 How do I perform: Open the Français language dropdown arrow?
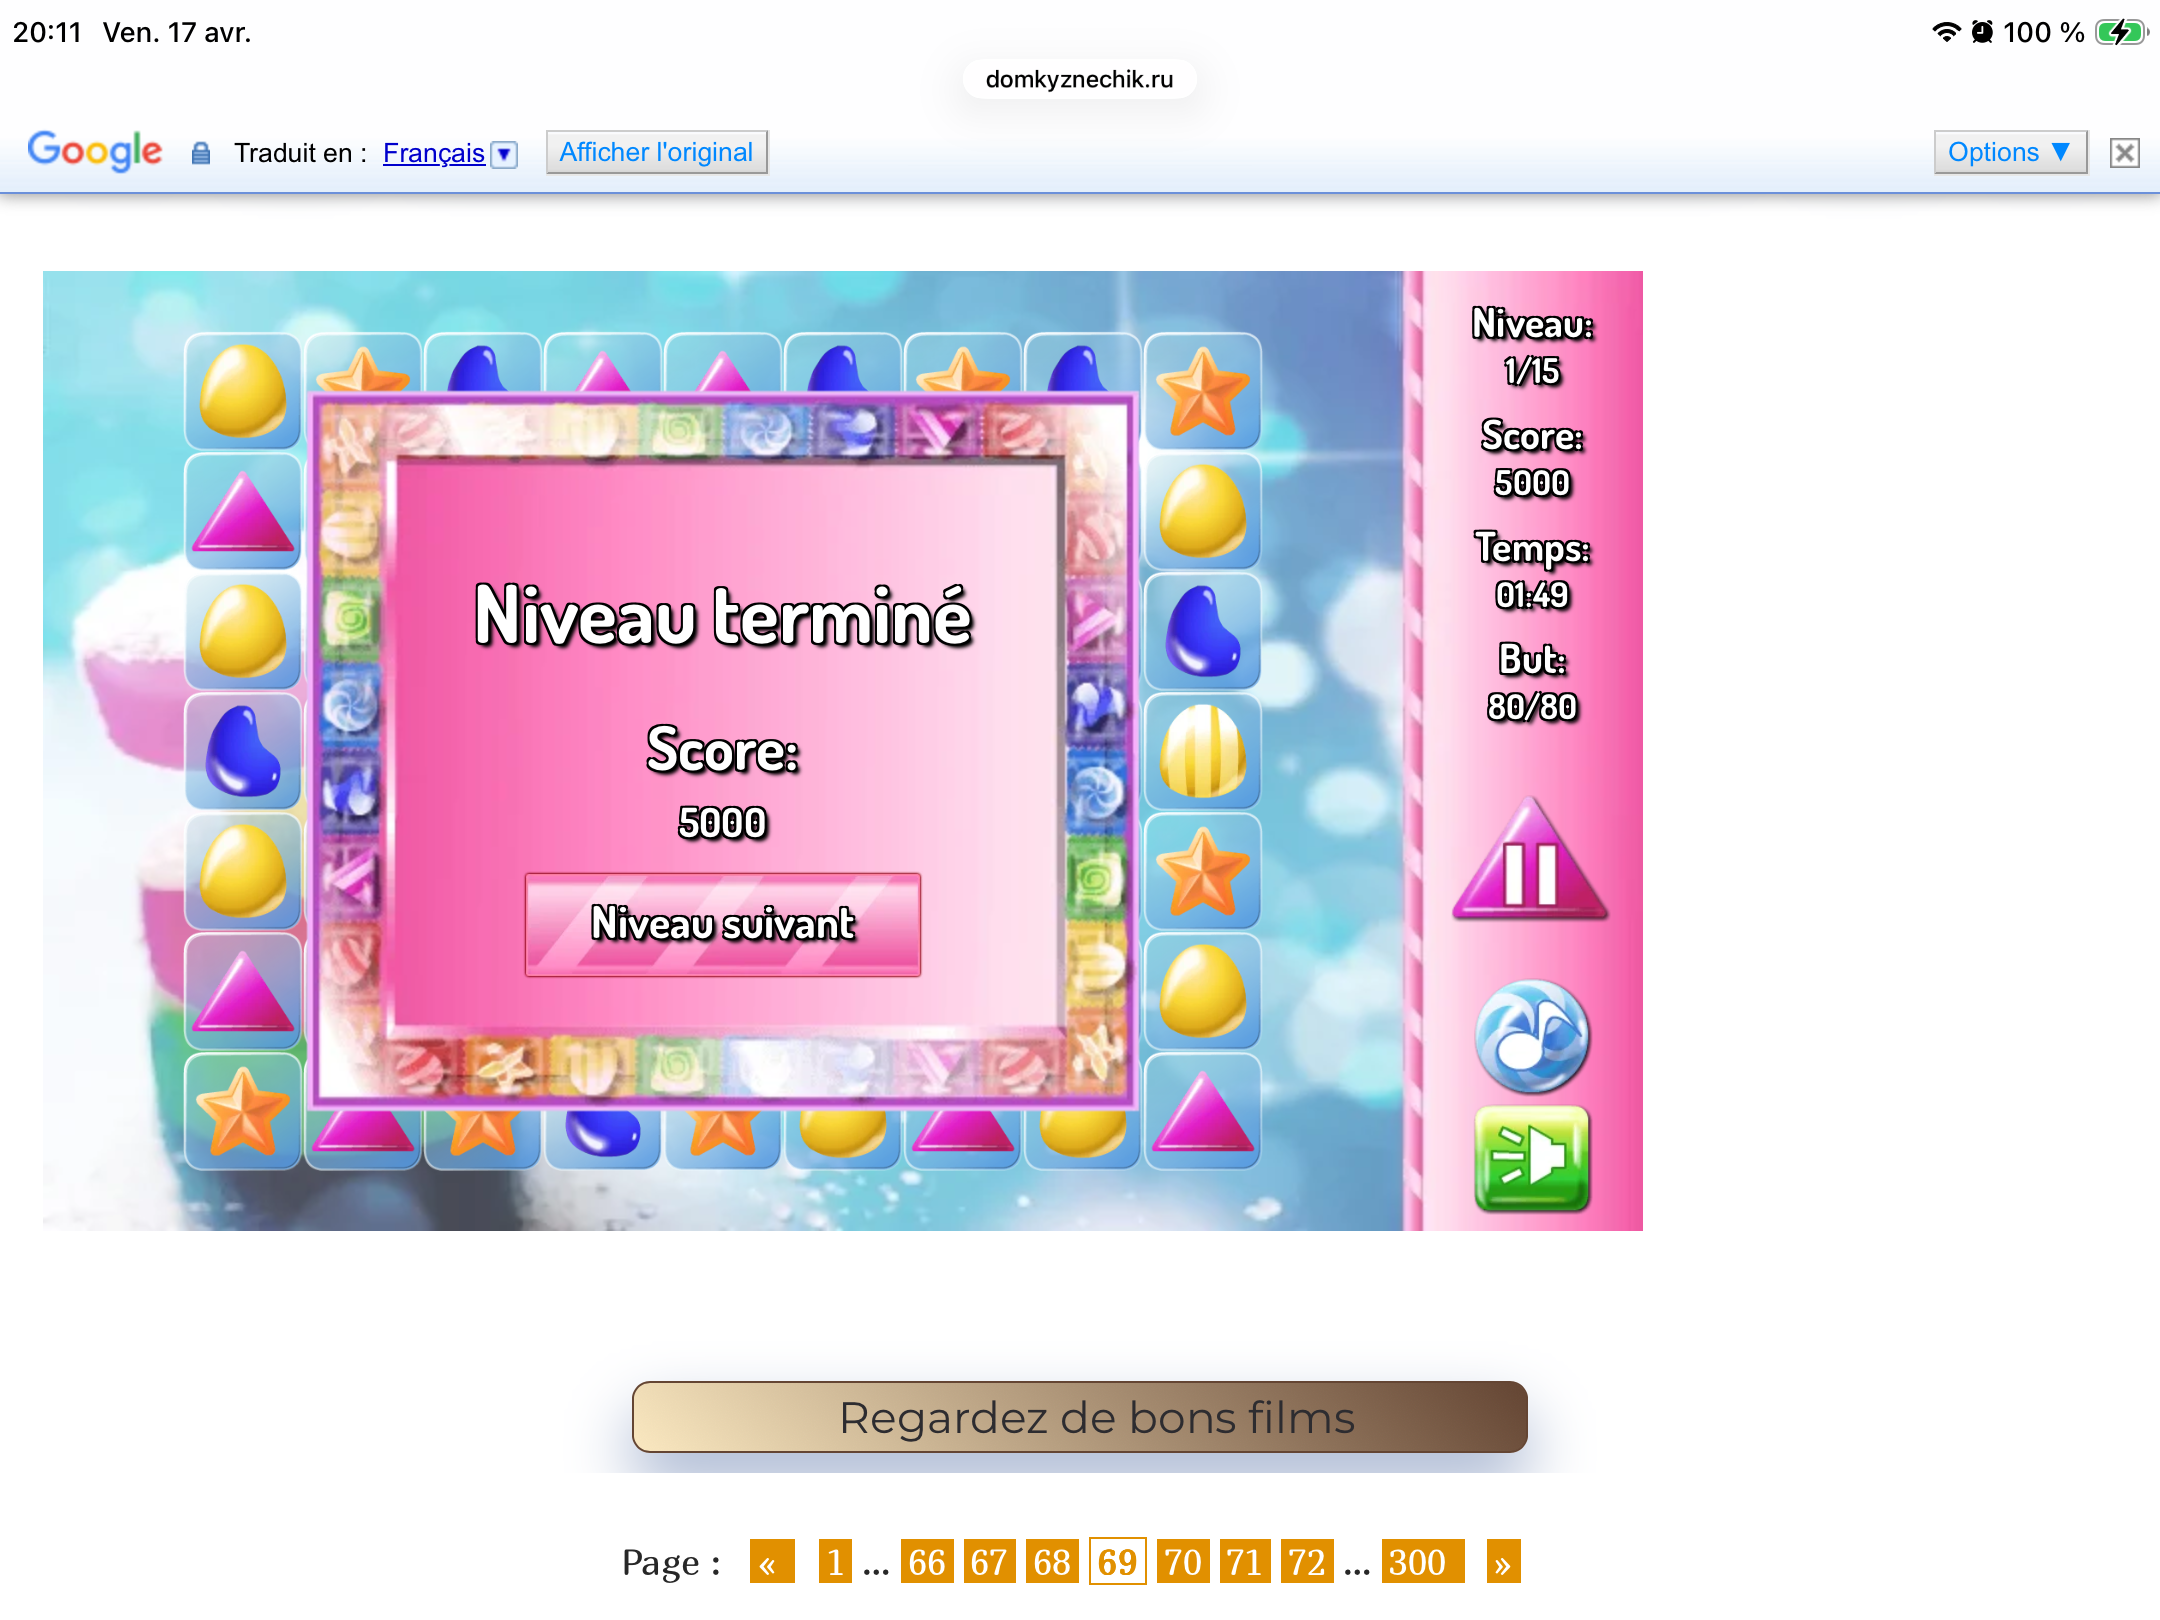505,154
